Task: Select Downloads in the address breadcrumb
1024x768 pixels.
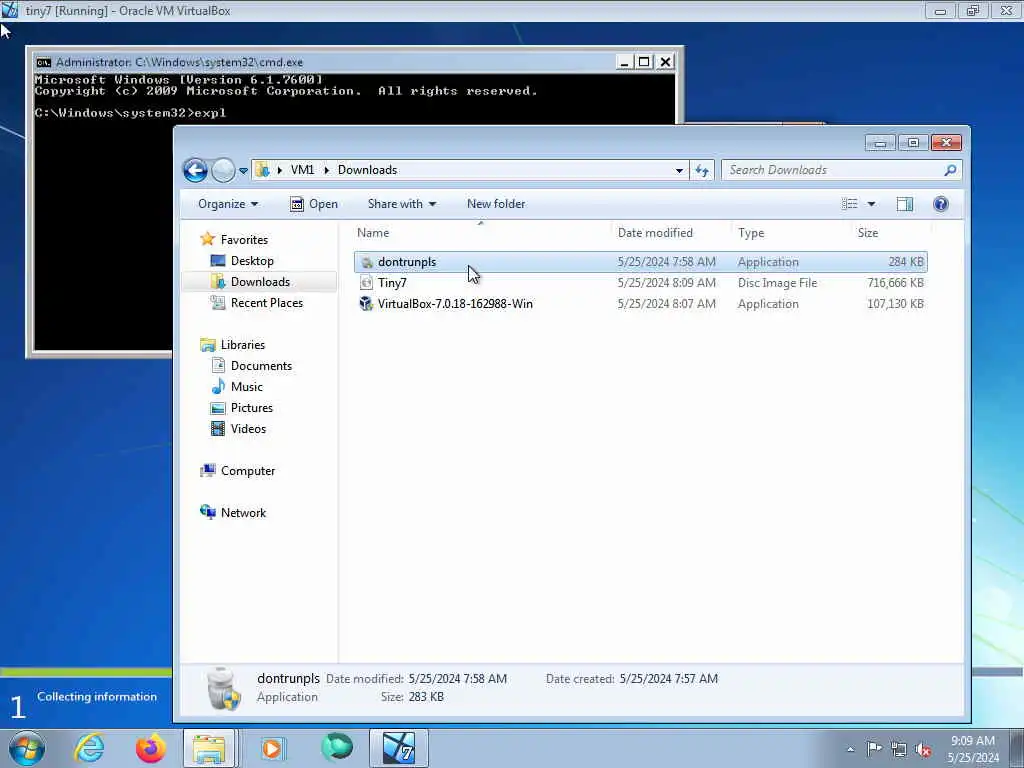Action: pyautogui.click(x=367, y=170)
